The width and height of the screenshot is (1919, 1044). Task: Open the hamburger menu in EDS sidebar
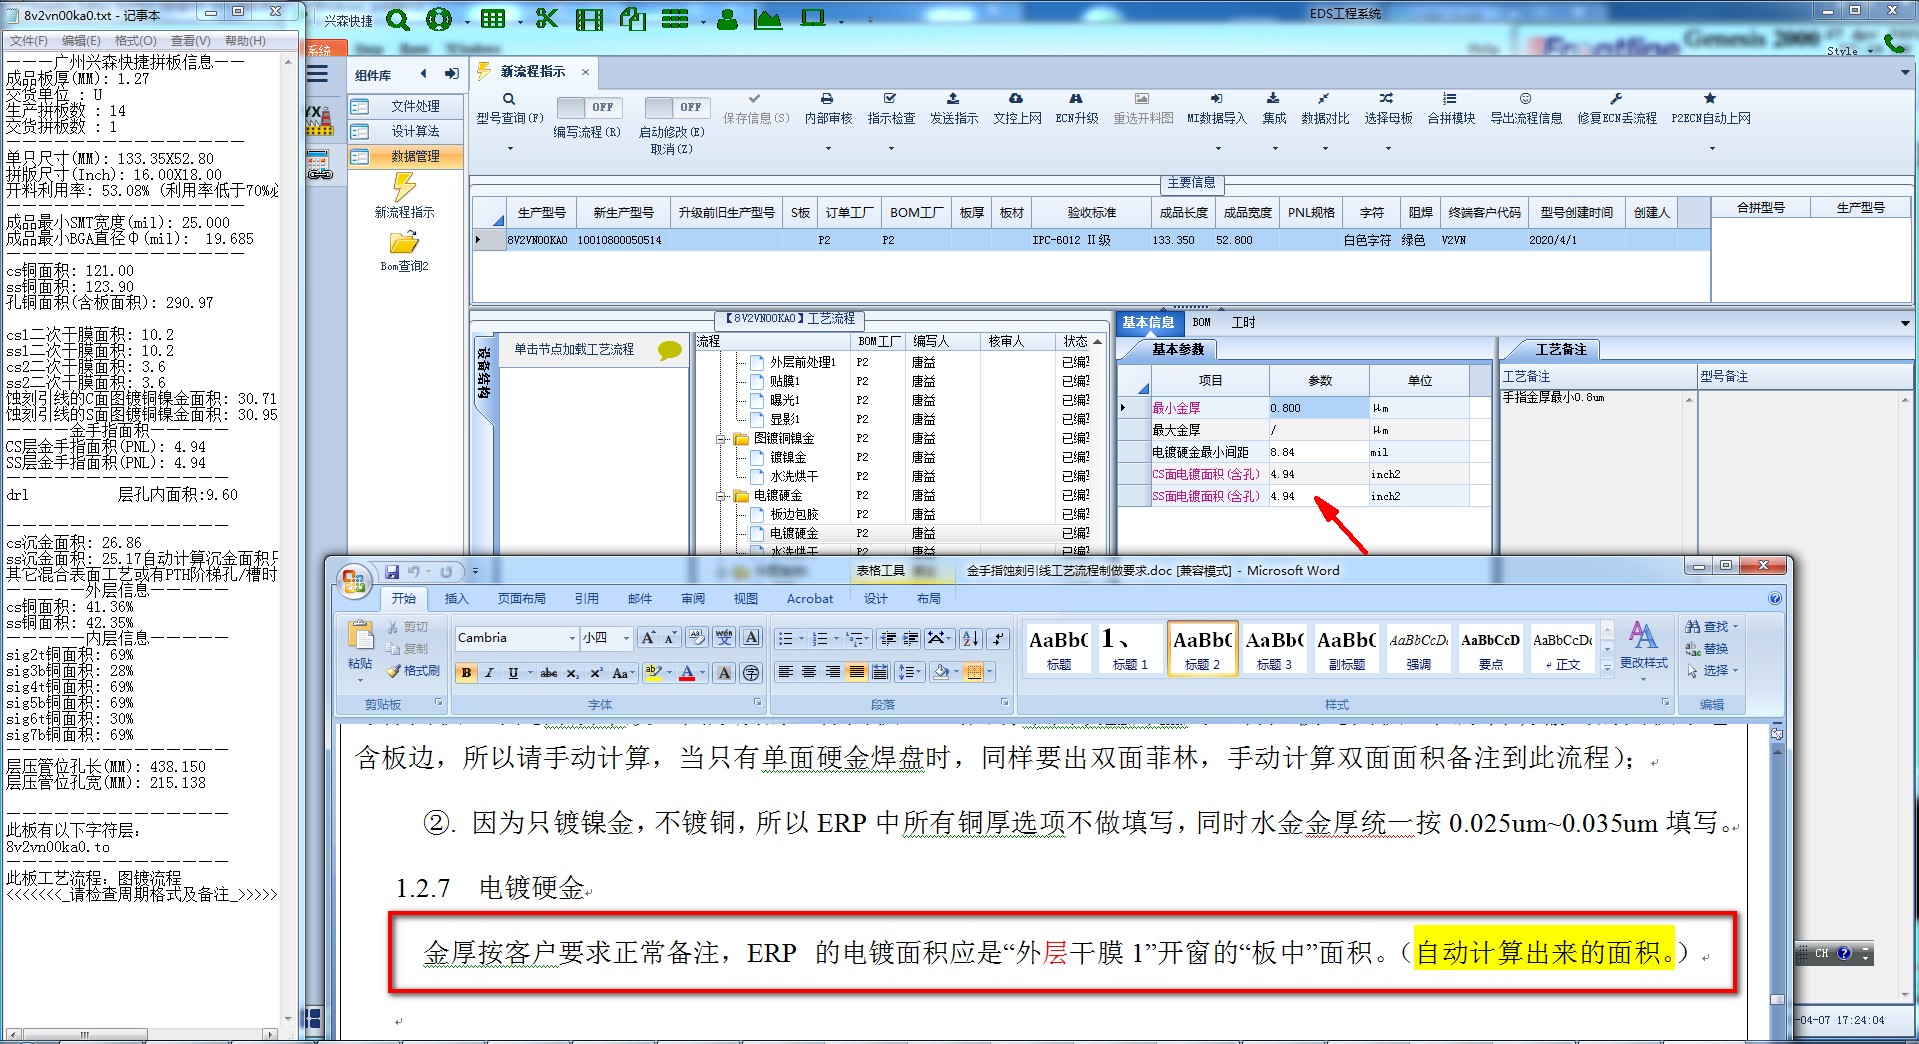coord(317,73)
